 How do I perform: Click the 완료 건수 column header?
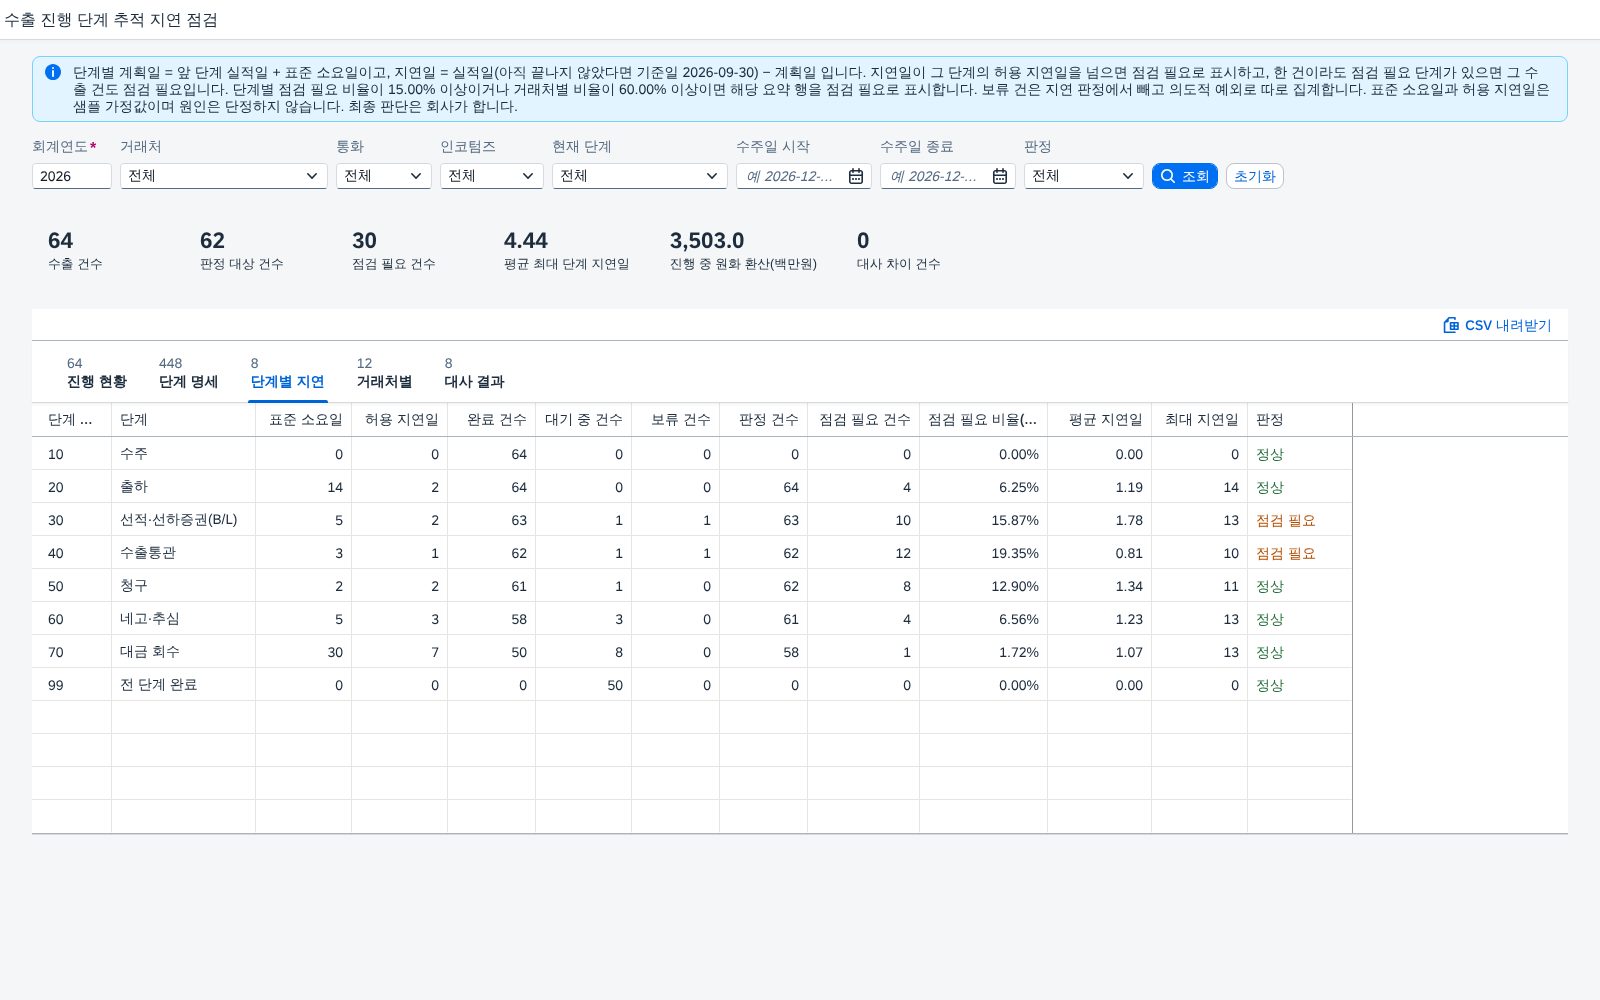point(492,420)
